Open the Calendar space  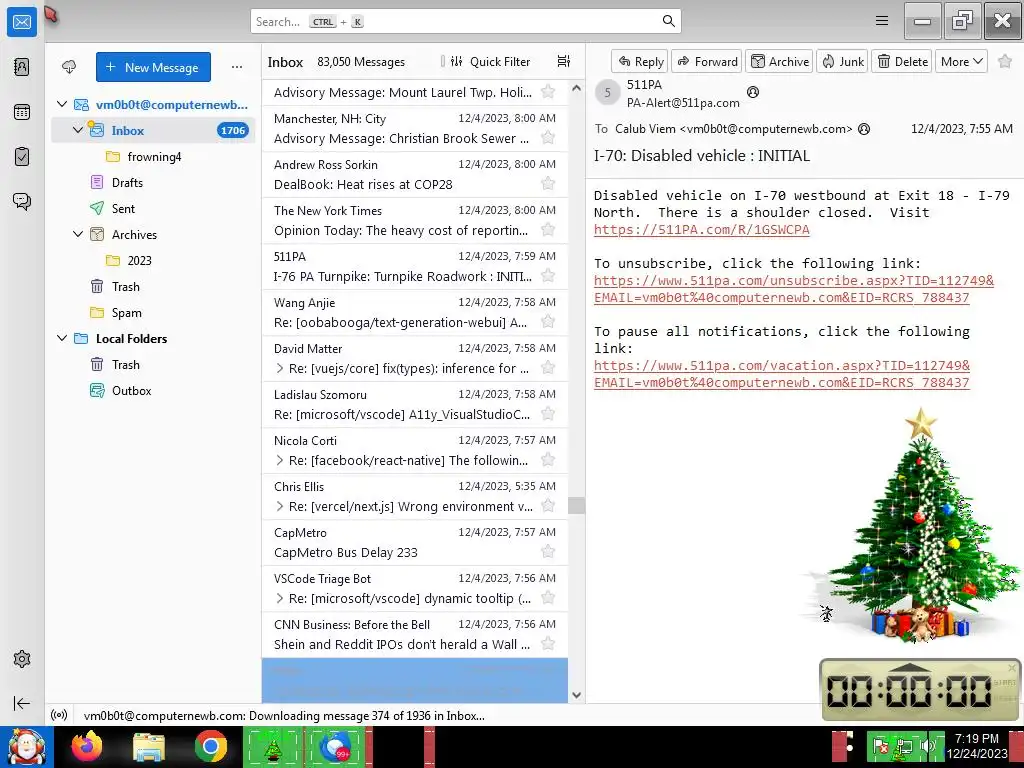tap(22, 112)
